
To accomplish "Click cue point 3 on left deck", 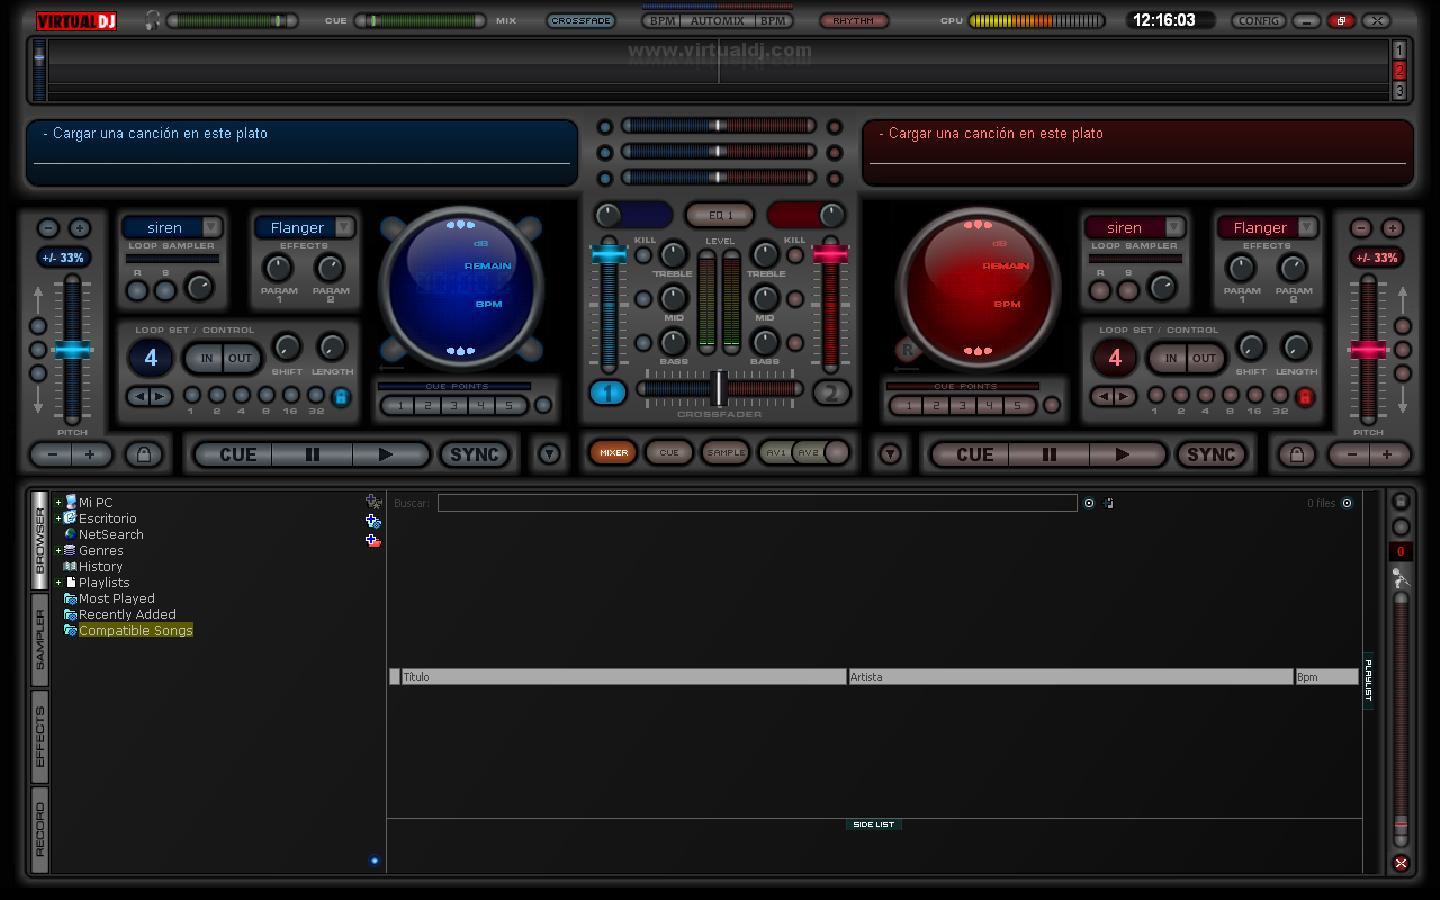I will click(x=454, y=405).
